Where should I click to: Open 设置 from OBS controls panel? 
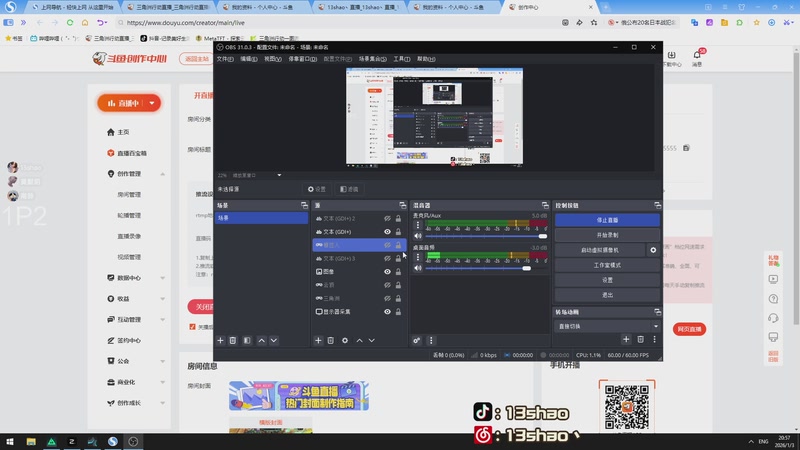(607, 280)
